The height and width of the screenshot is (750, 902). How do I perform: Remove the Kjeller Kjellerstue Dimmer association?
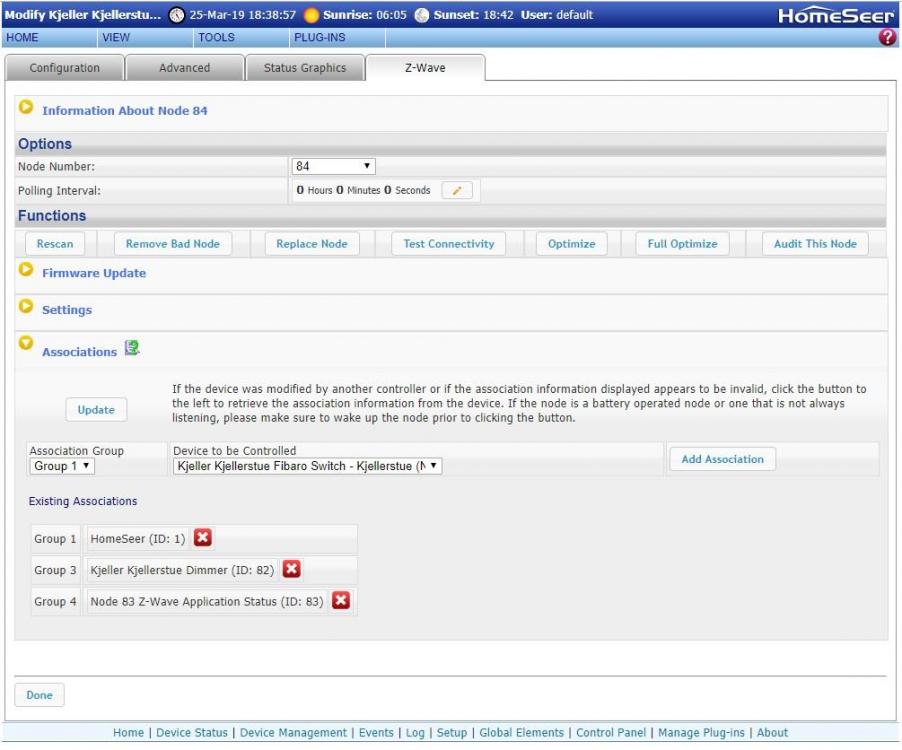pyautogui.click(x=291, y=569)
